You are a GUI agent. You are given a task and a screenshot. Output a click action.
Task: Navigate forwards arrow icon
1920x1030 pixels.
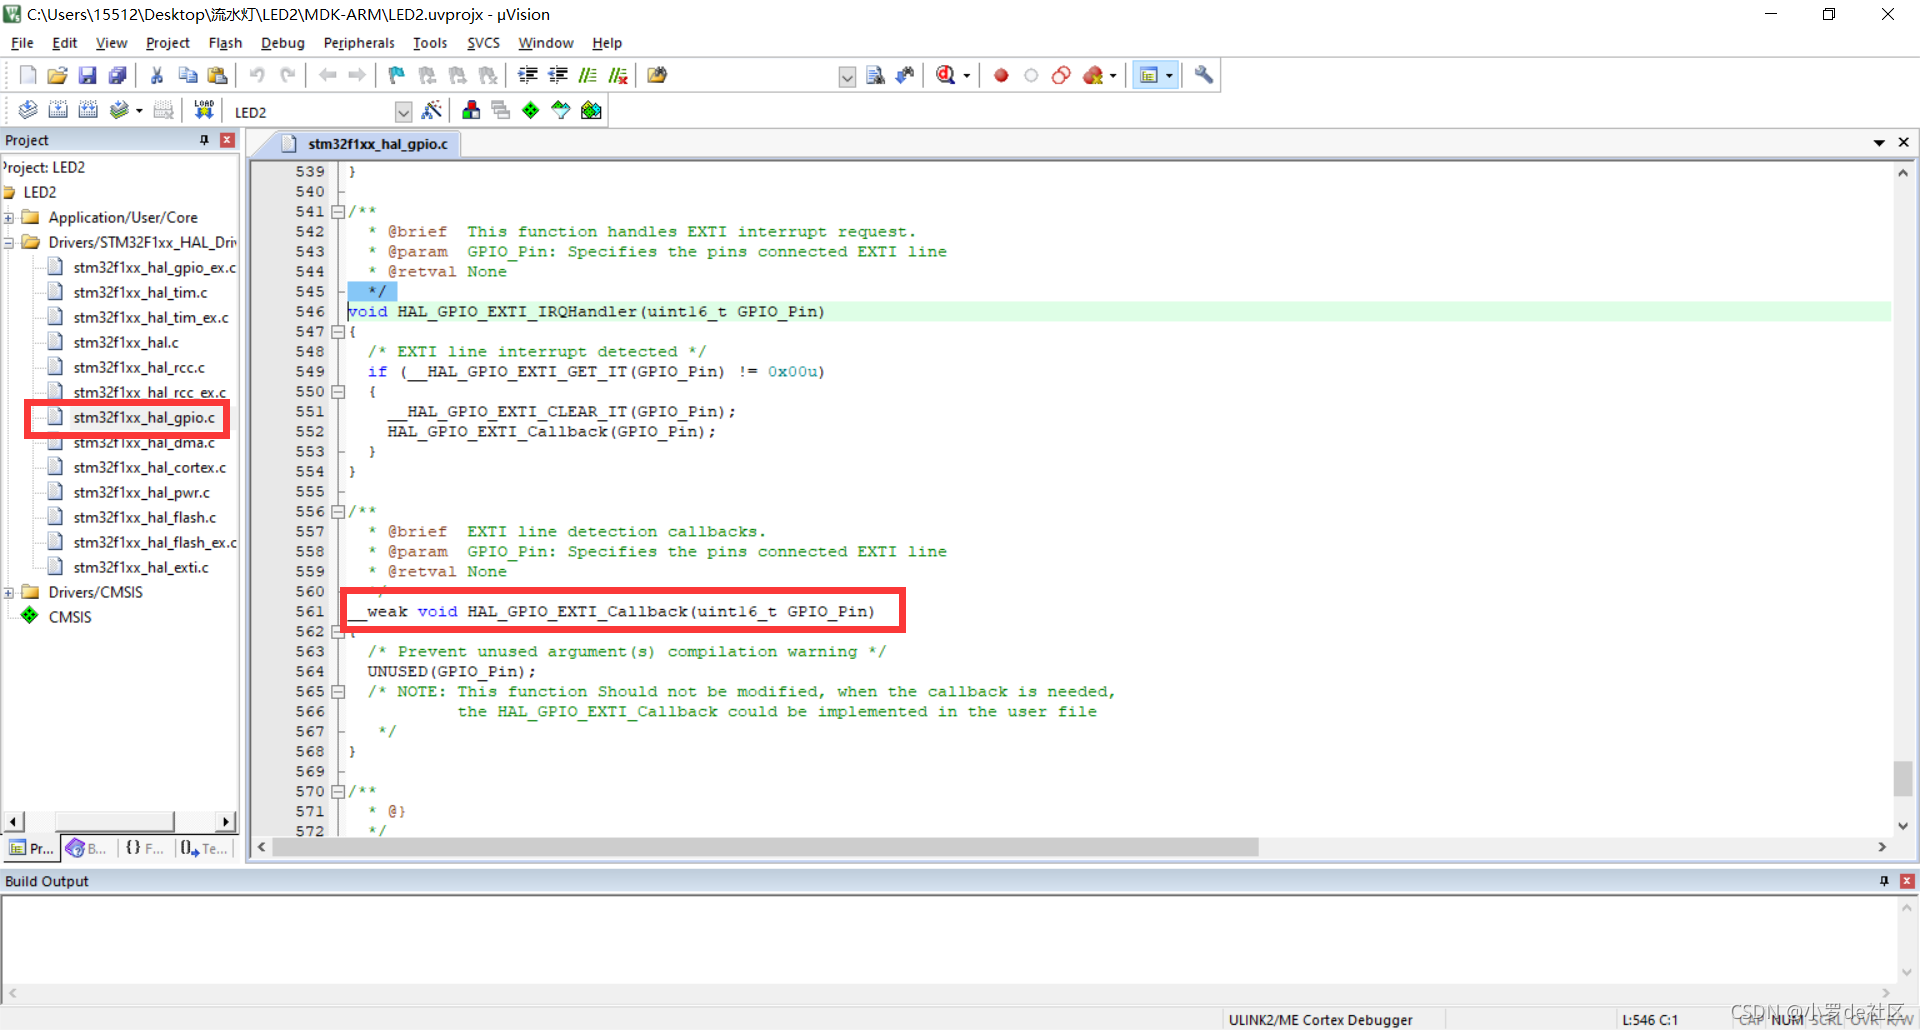[x=357, y=75]
